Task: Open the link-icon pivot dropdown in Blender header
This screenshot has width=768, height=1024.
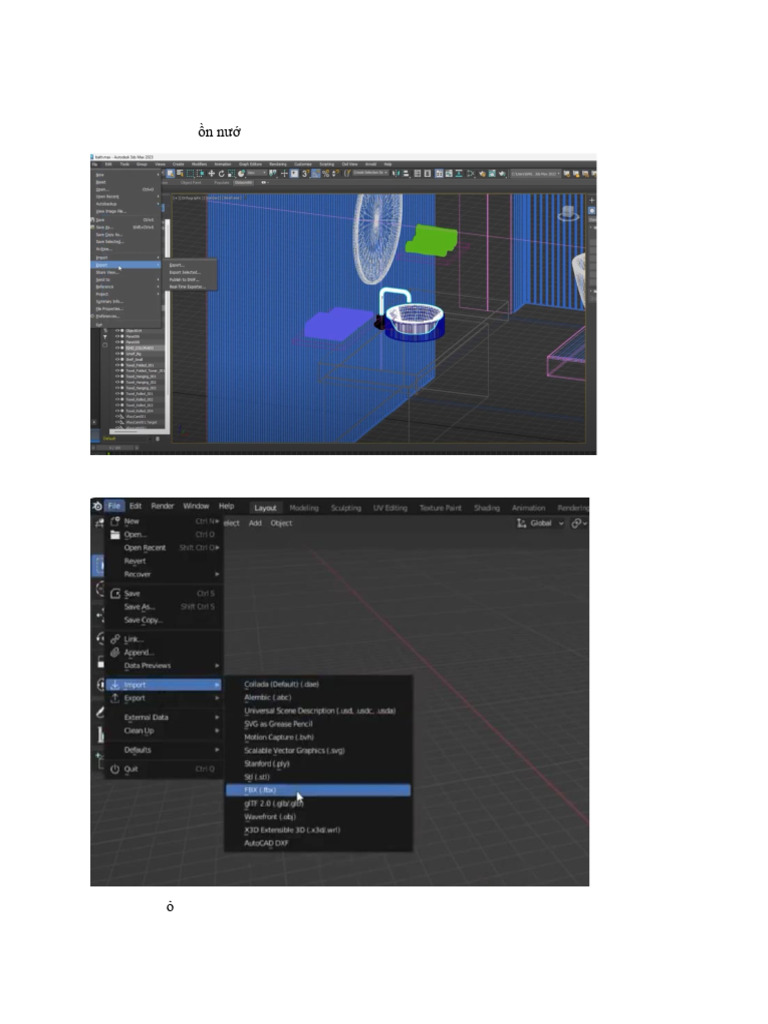Action: 579,523
